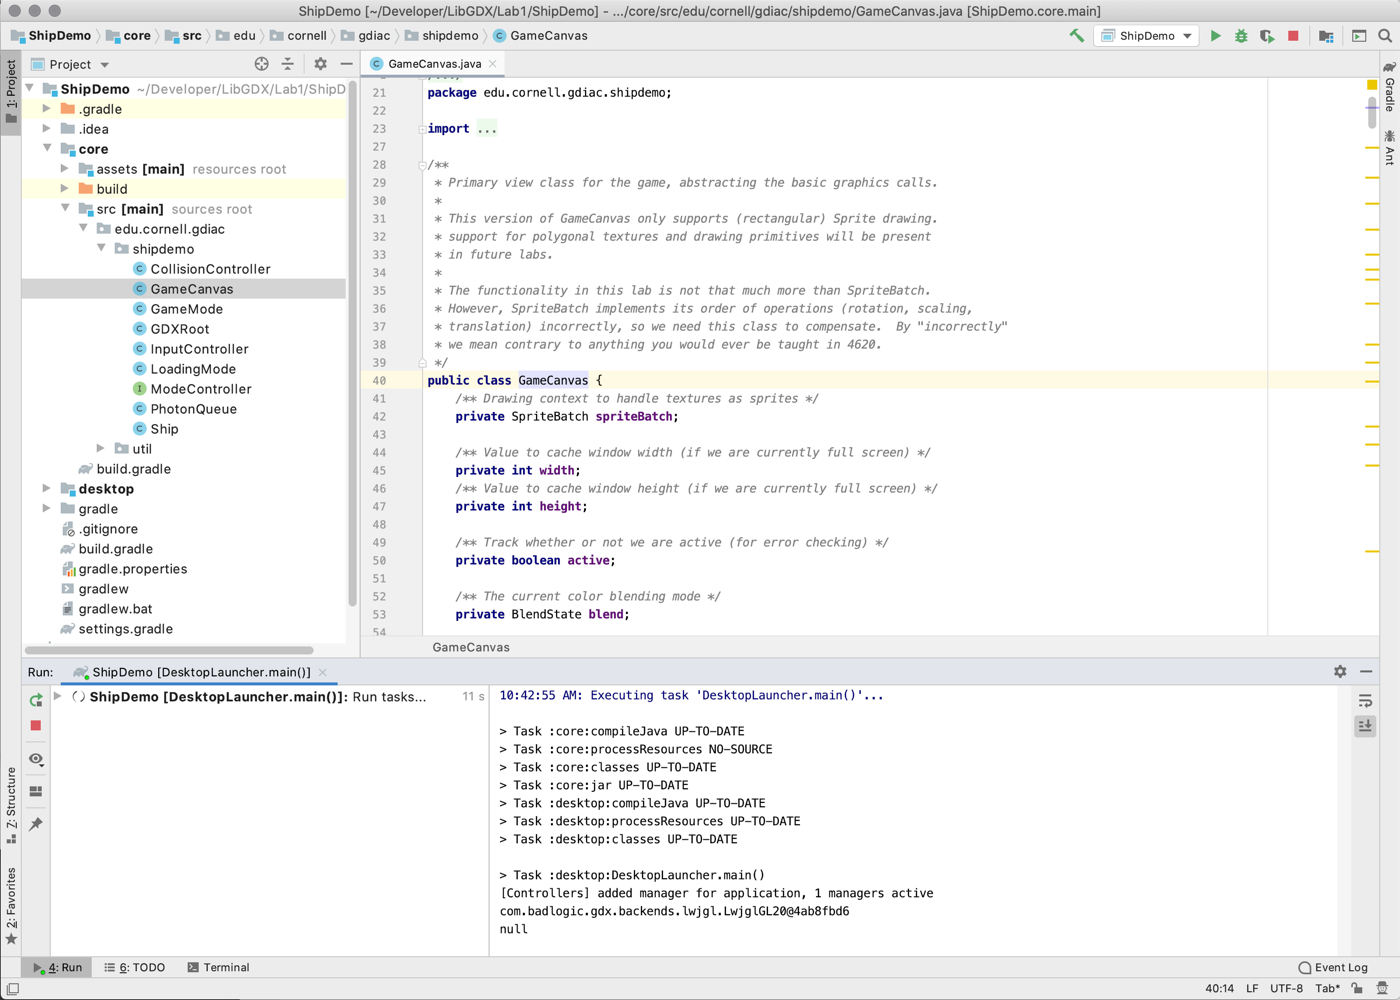
Task: Toggle the eye view option in Run panel
Action: pos(36,759)
